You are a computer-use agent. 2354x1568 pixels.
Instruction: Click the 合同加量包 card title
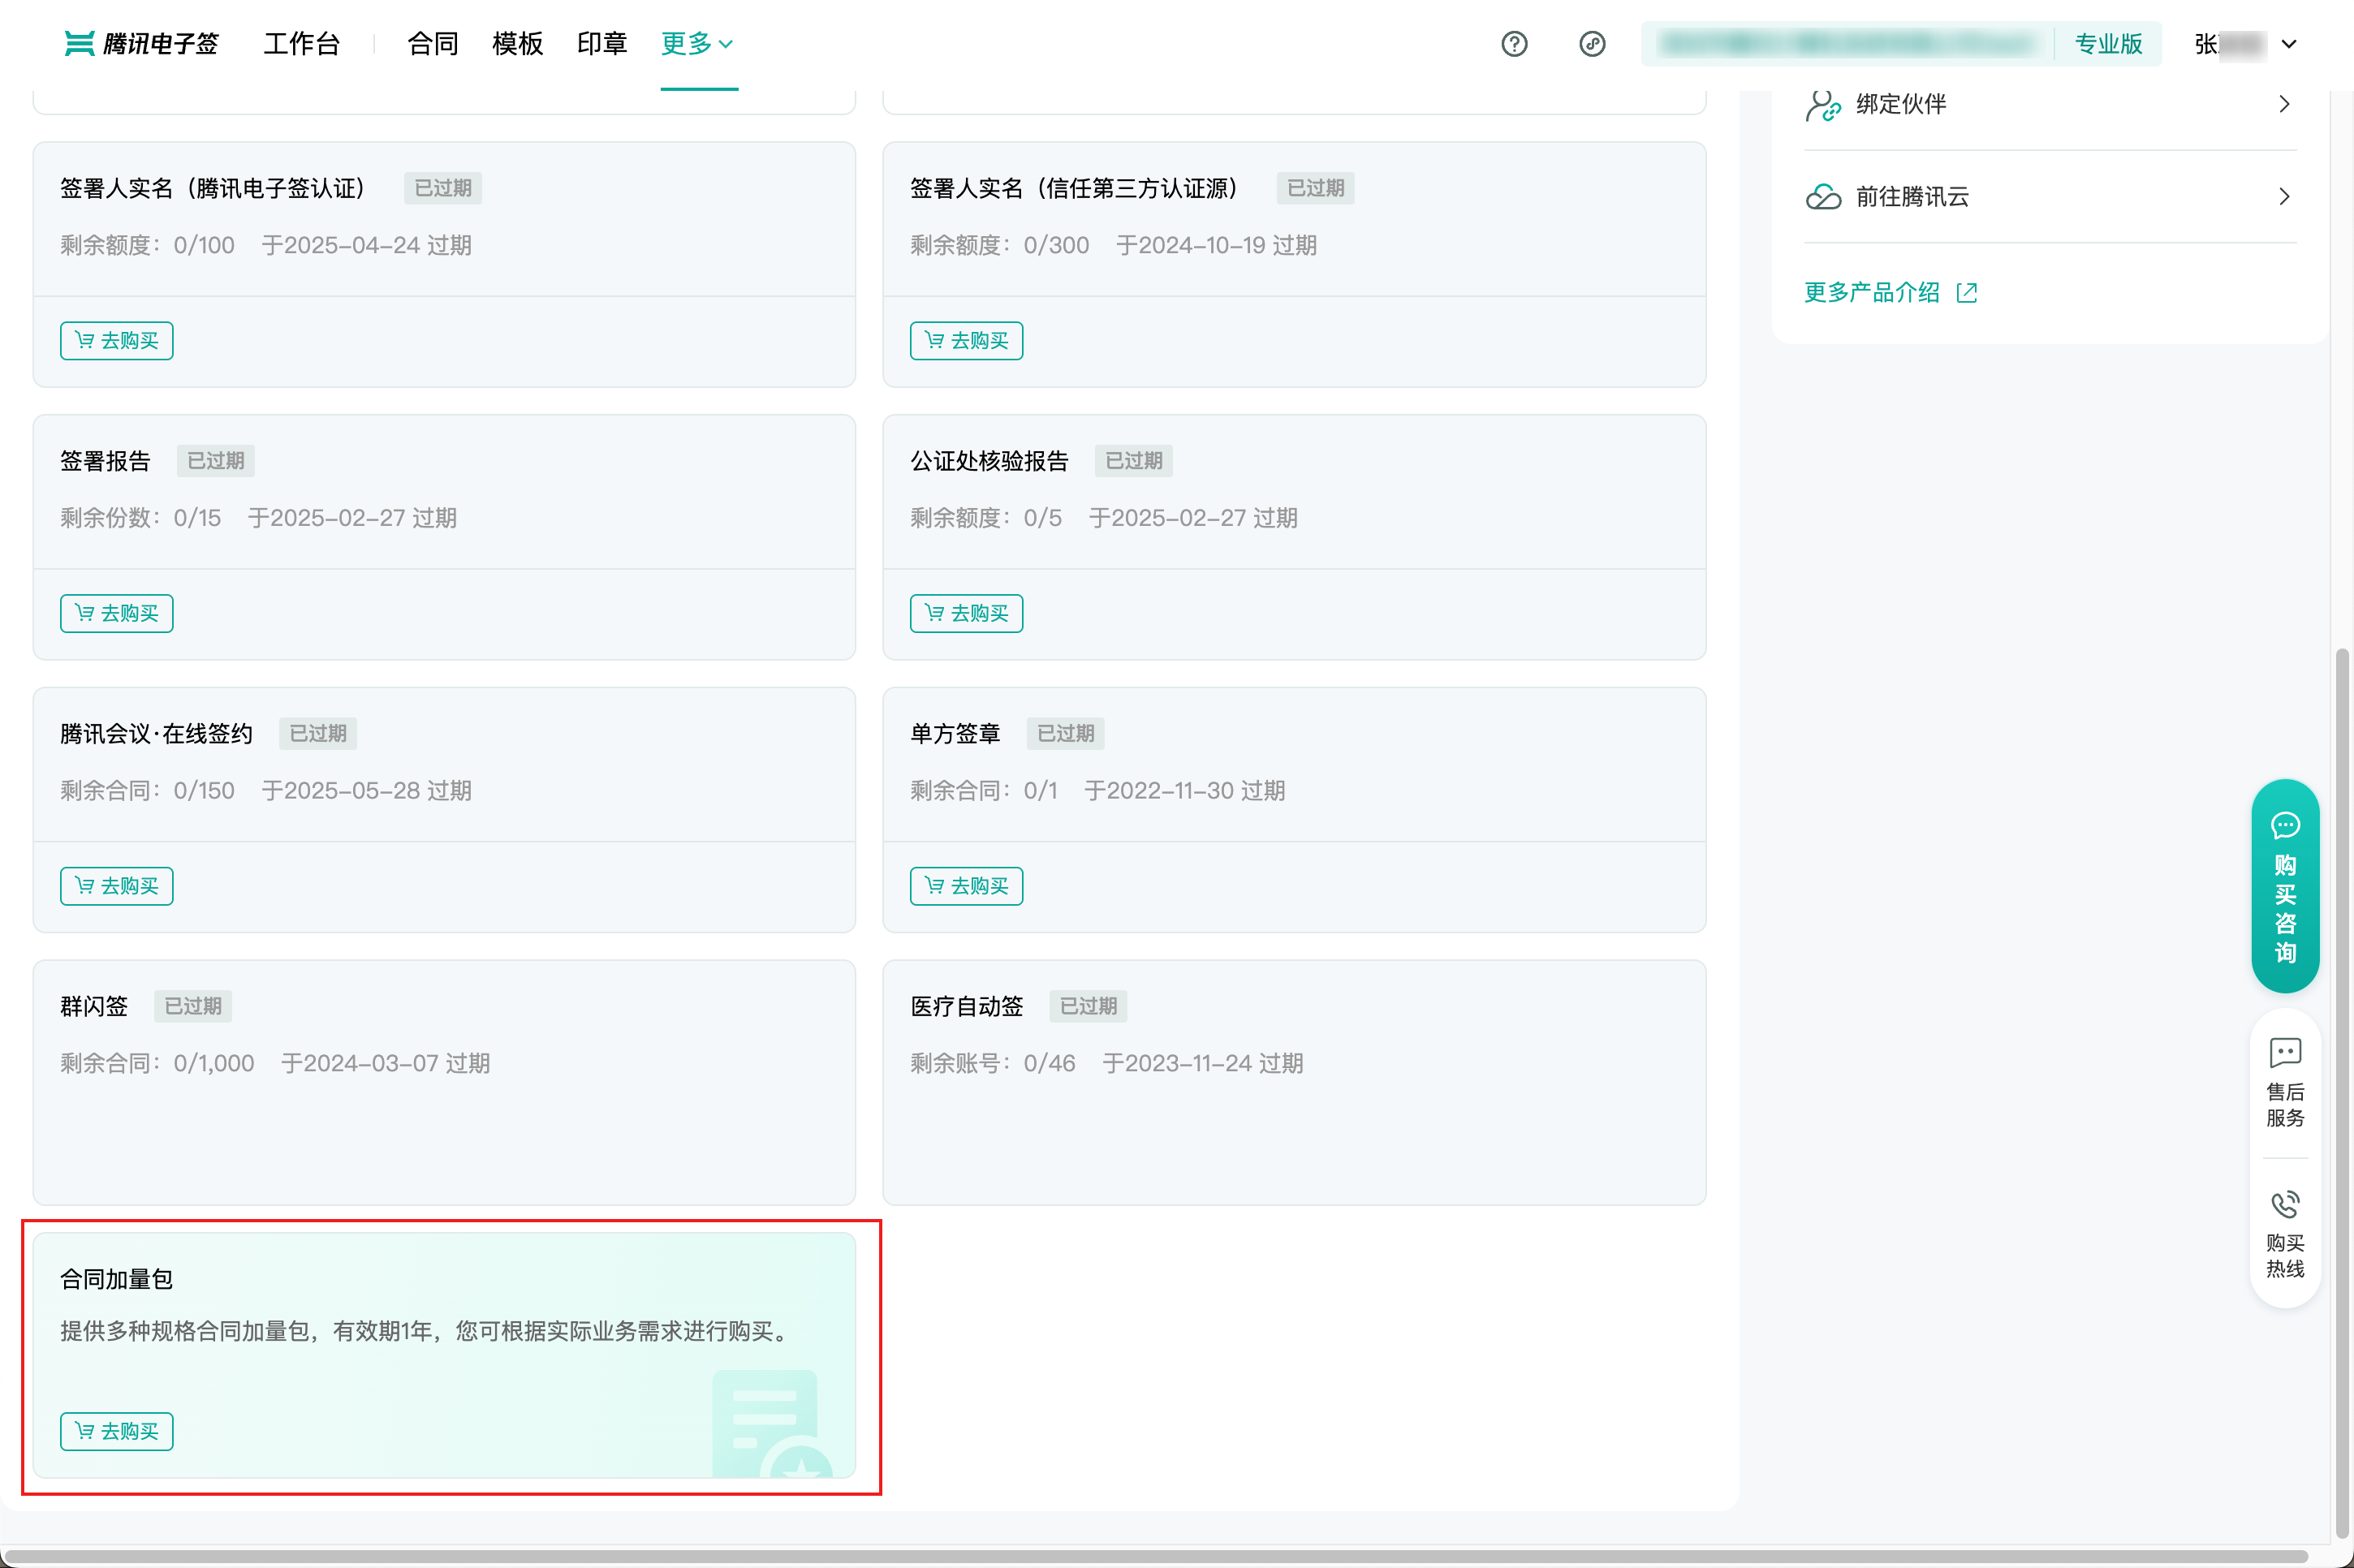tap(117, 1279)
